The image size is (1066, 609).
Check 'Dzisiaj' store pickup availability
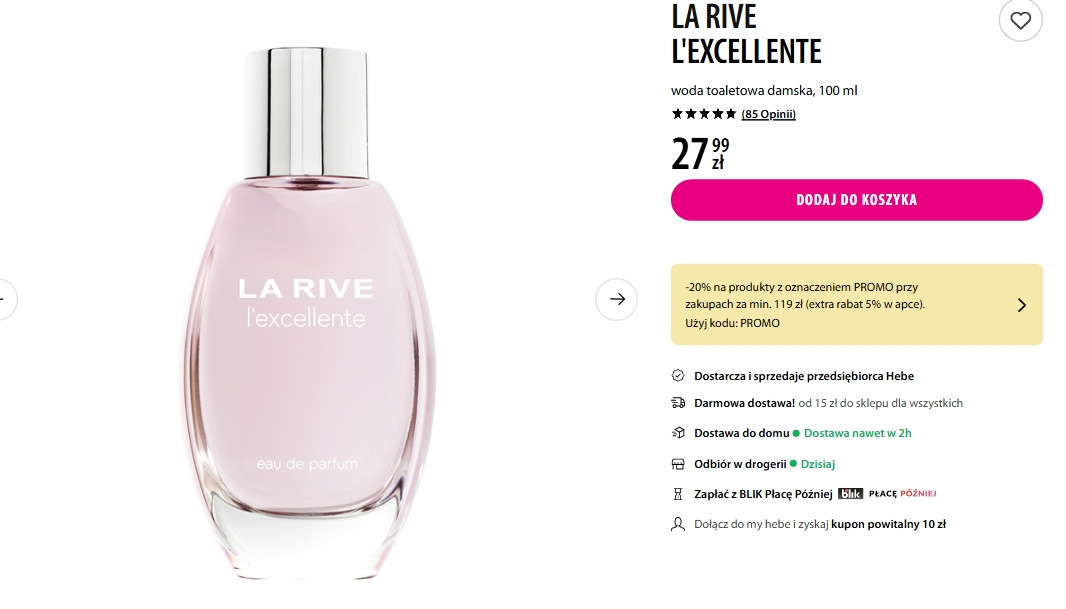(x=817, y=464)
